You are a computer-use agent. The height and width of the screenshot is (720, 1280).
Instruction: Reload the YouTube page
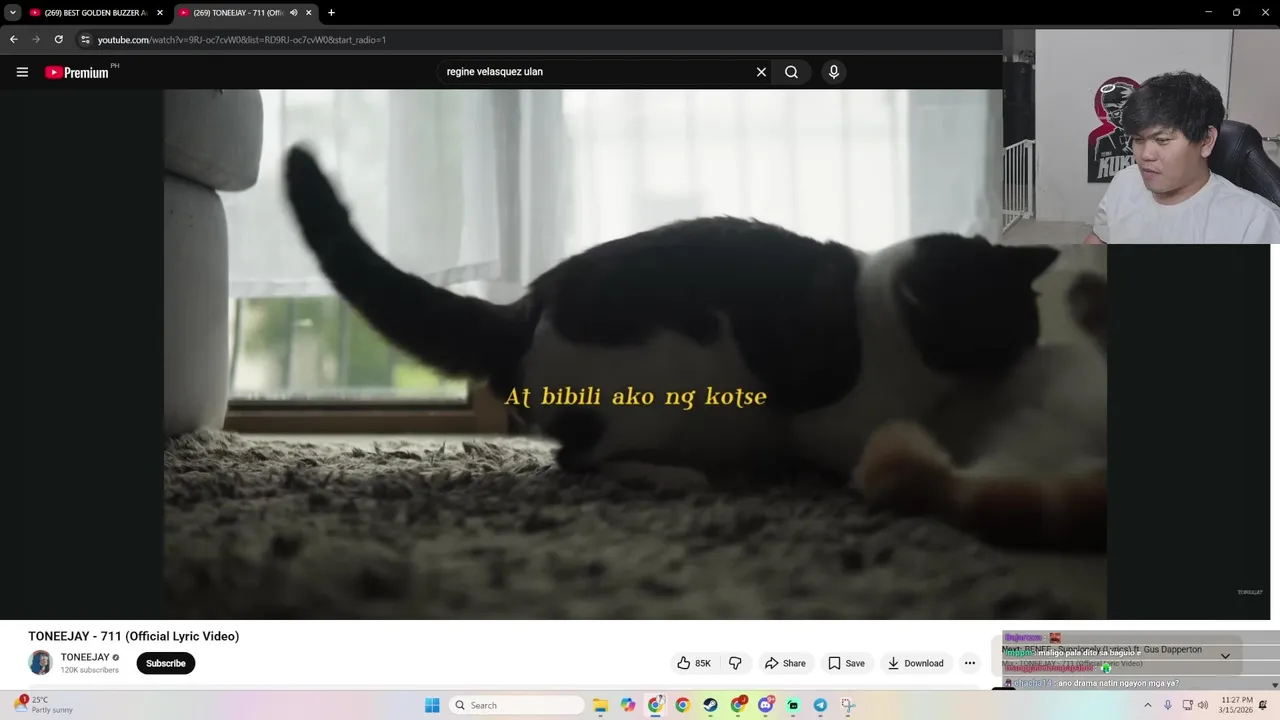pos(59,40)
